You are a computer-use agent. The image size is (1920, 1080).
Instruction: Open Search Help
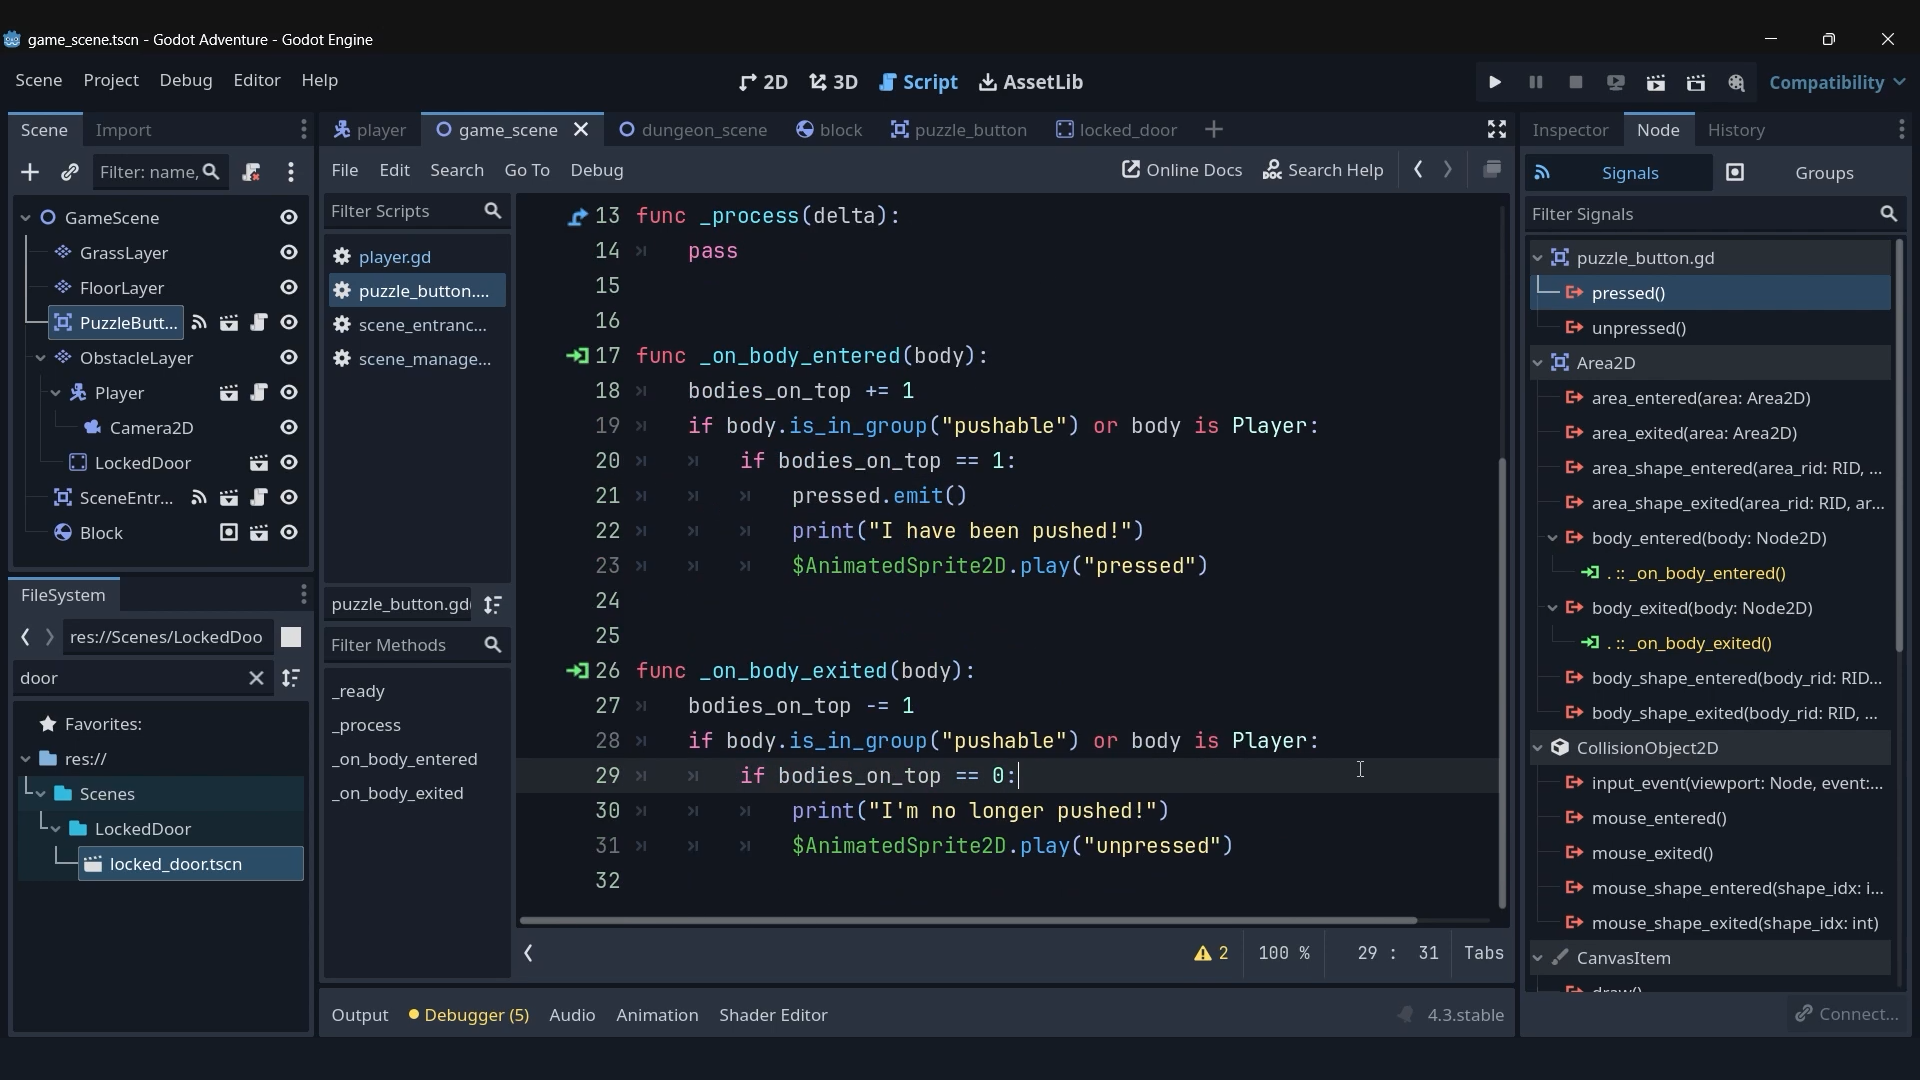pos(1323,170)
